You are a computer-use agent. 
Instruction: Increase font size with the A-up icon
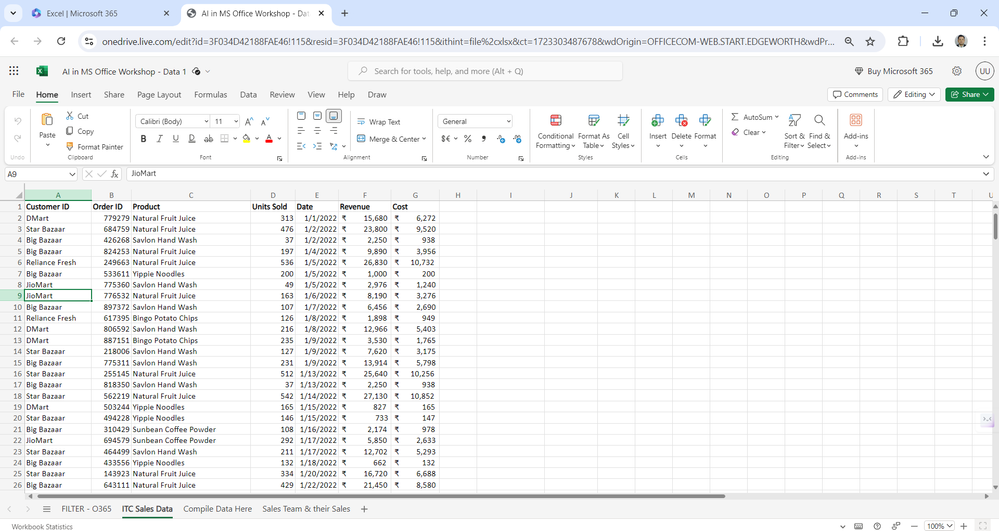point(250,121)
